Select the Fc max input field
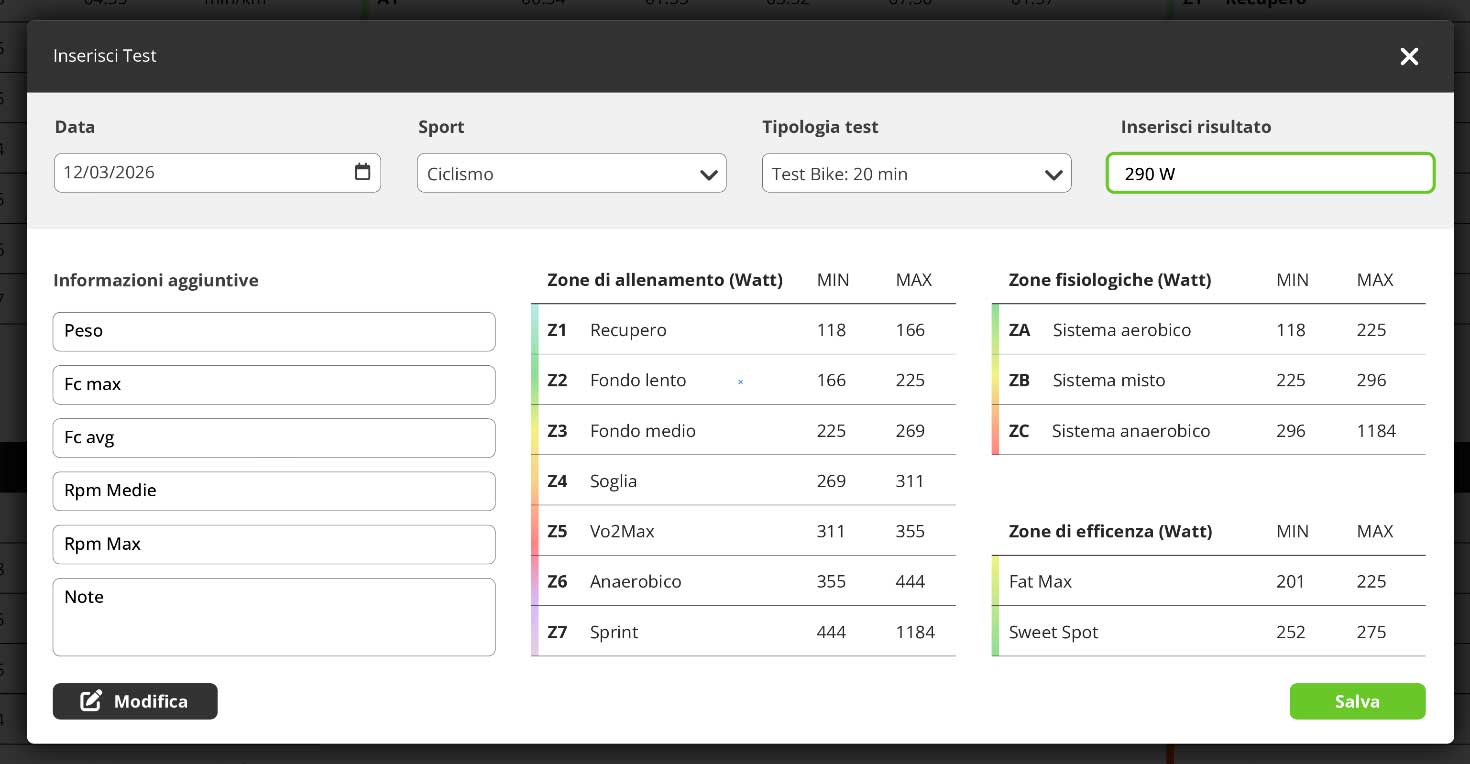The image size is (1470, 764). coord(274,384)
